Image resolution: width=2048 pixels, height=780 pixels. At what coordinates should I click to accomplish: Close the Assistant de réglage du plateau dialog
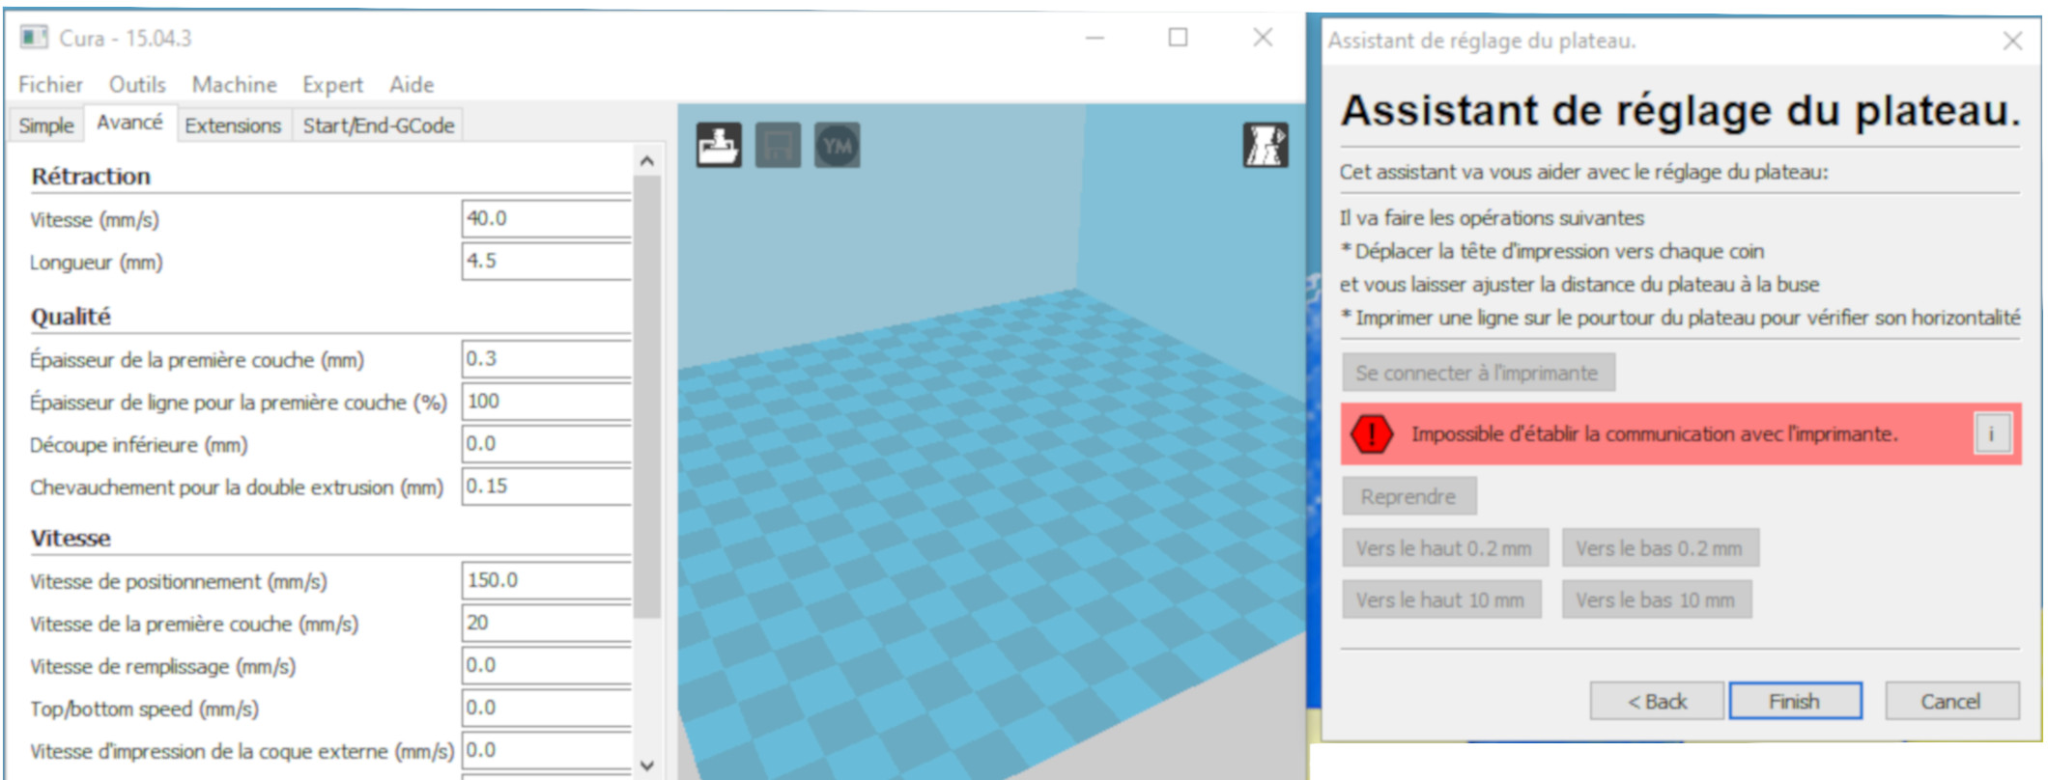2013,41
